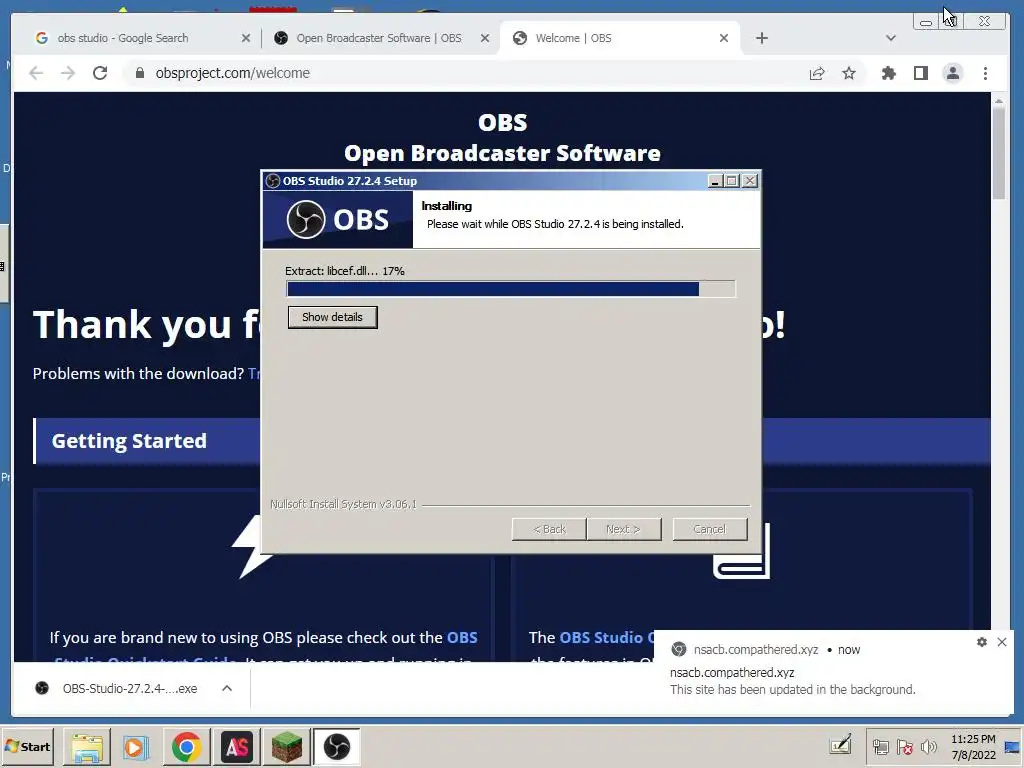This screenshot has width=1024, height=768.
Task: Bookmark this page with the star icon
Action: (849, 73)
